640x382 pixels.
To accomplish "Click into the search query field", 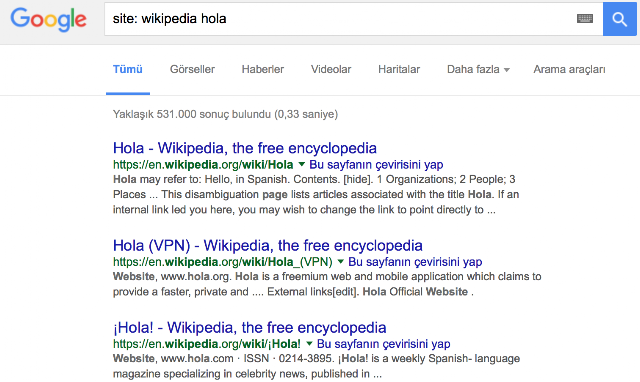I will tap(353, 19).
